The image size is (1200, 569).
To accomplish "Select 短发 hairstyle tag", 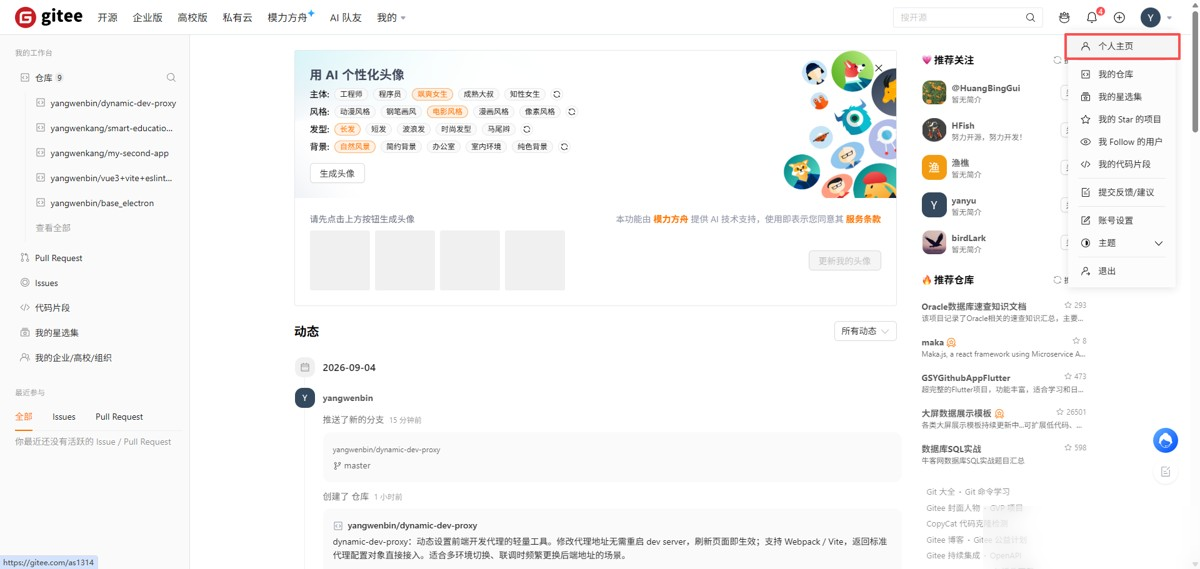I will (x=379, y=129).
